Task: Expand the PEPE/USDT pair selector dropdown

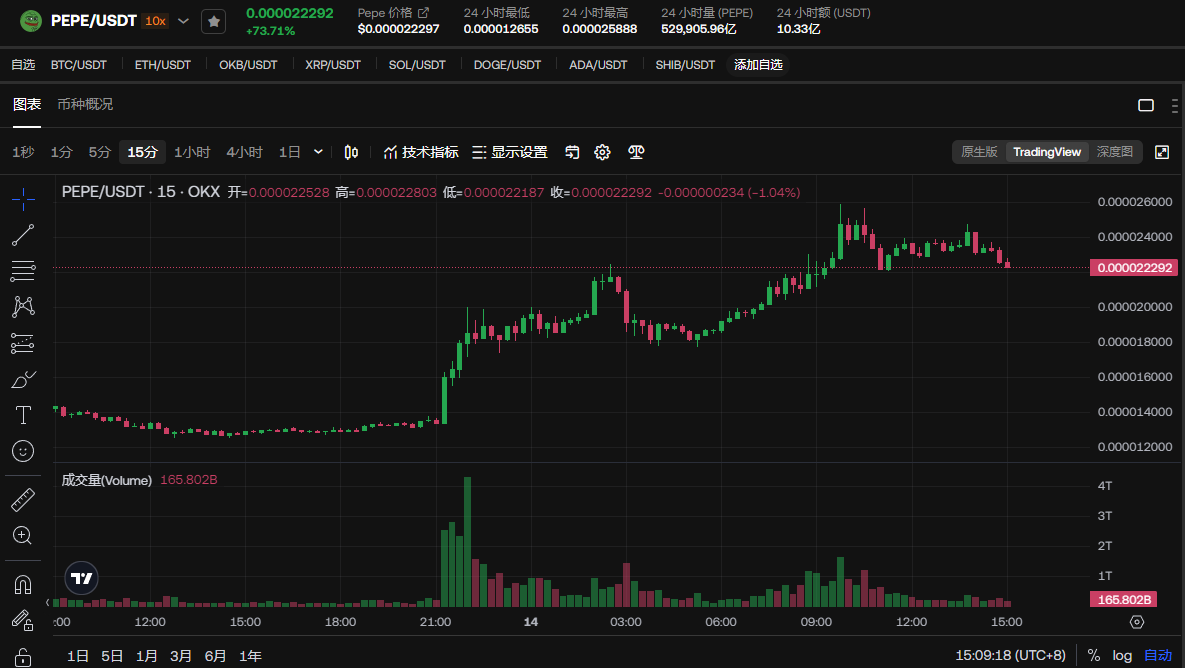Action: [x=183, y=21]
